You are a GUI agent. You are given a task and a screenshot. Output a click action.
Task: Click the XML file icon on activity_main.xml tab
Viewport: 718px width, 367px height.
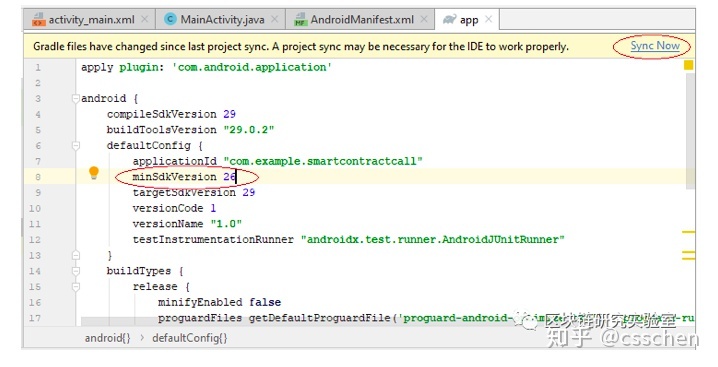click(x=38, y=20)
